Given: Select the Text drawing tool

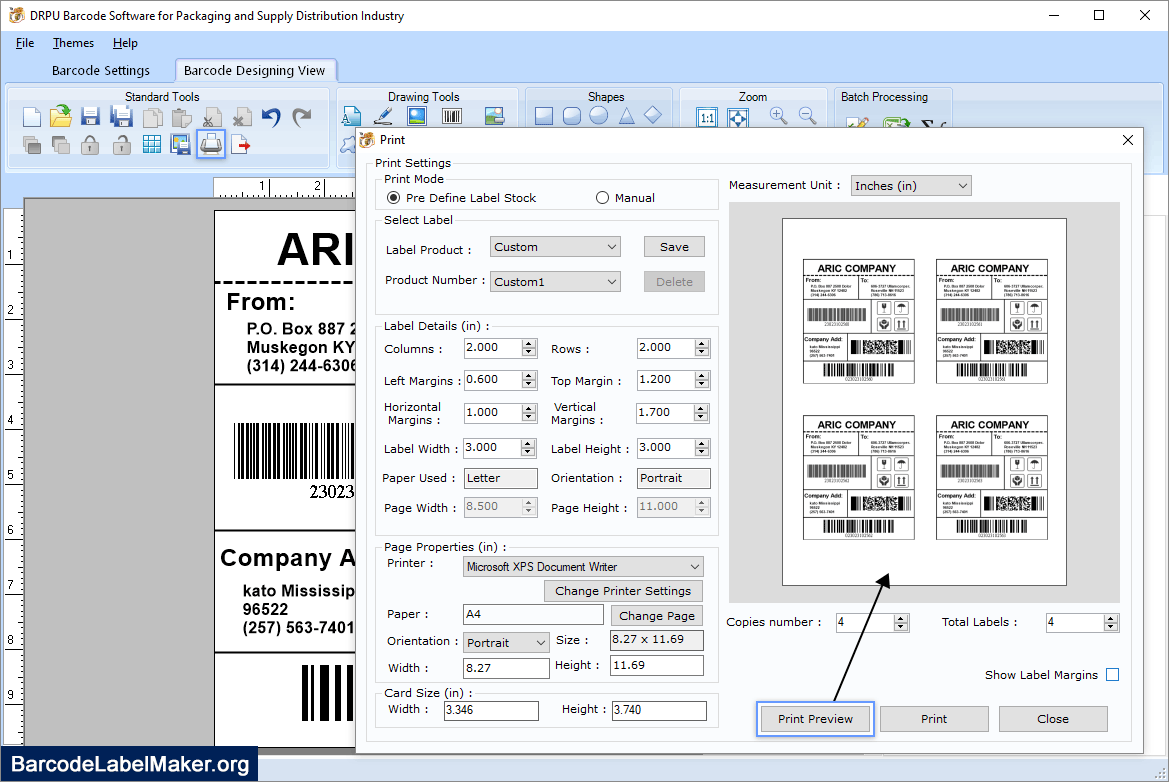Looking at the screenshot, I should 351,116.
